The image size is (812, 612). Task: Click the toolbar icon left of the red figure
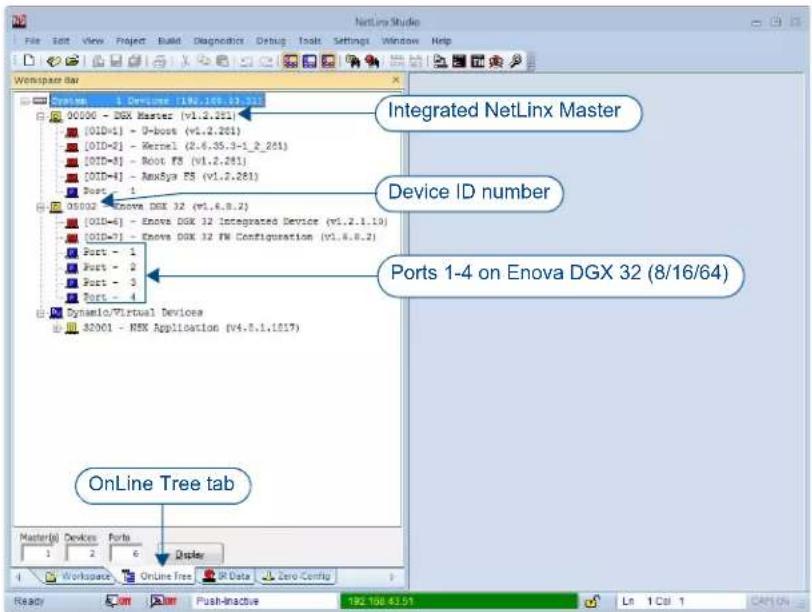(x=477, y=62)
